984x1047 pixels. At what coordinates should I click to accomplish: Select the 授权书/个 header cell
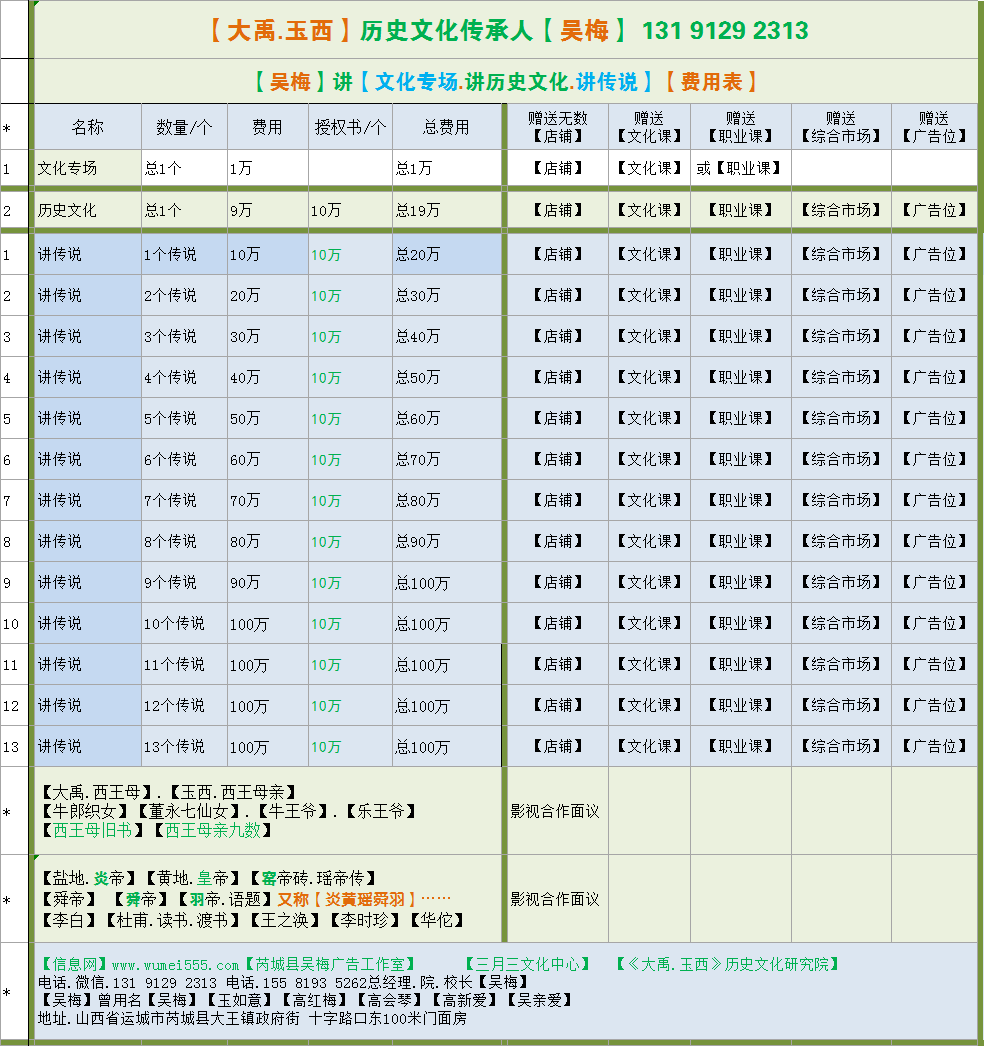pos(350,127)
